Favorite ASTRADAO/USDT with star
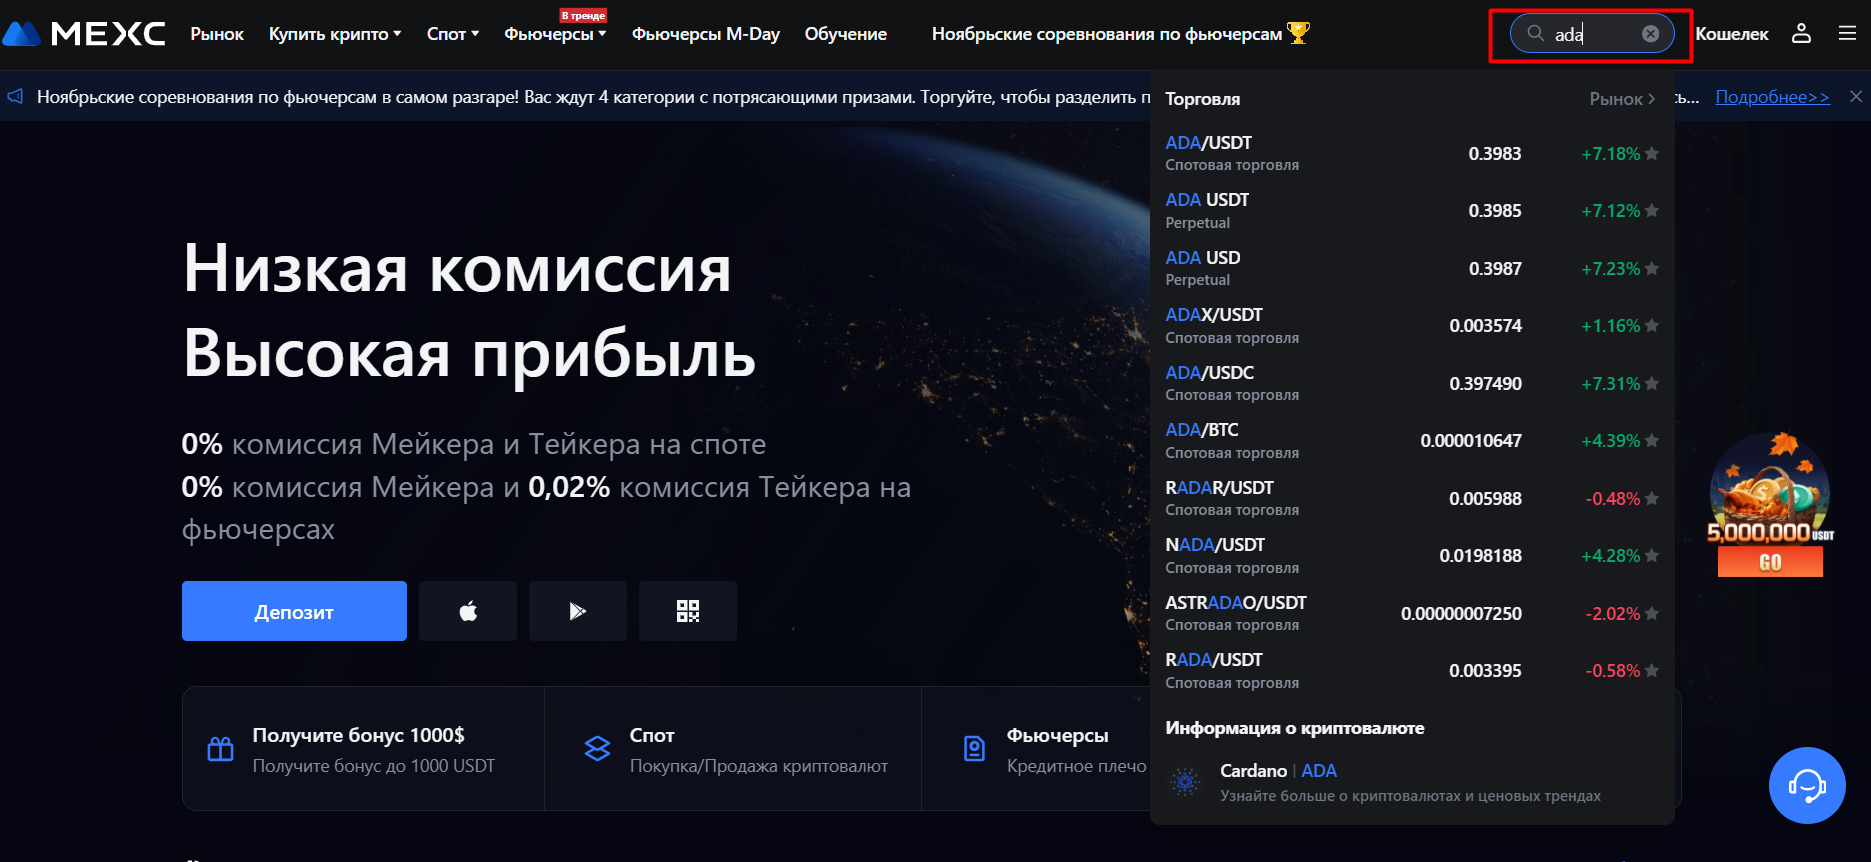1871x862 pixels. point(1652,614)
